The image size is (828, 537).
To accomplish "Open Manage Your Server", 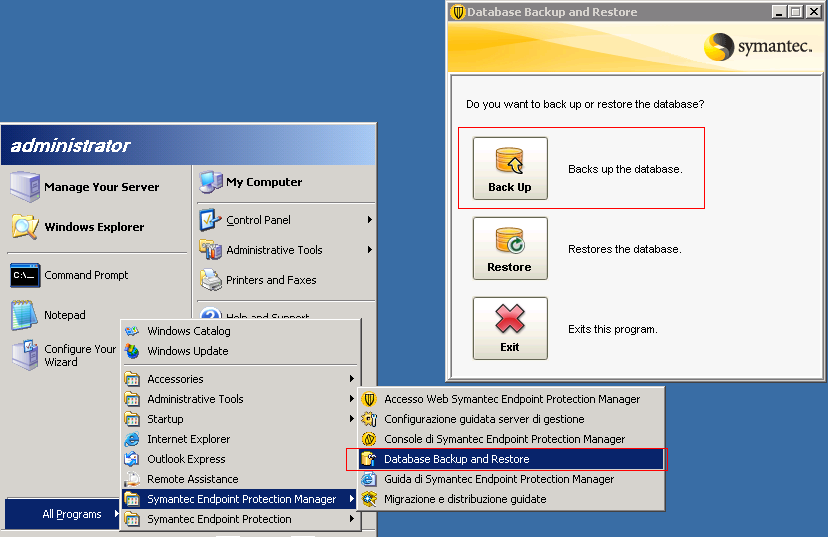I will [x=98, y=186].
